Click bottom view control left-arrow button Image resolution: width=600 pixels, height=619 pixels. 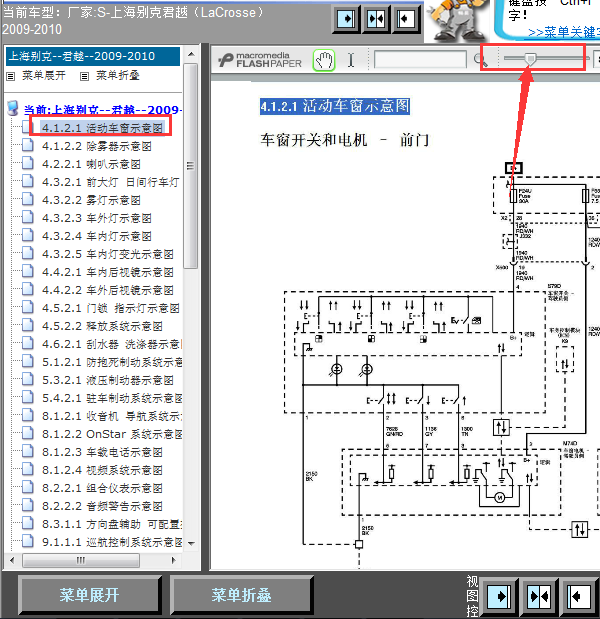[578, 596]
